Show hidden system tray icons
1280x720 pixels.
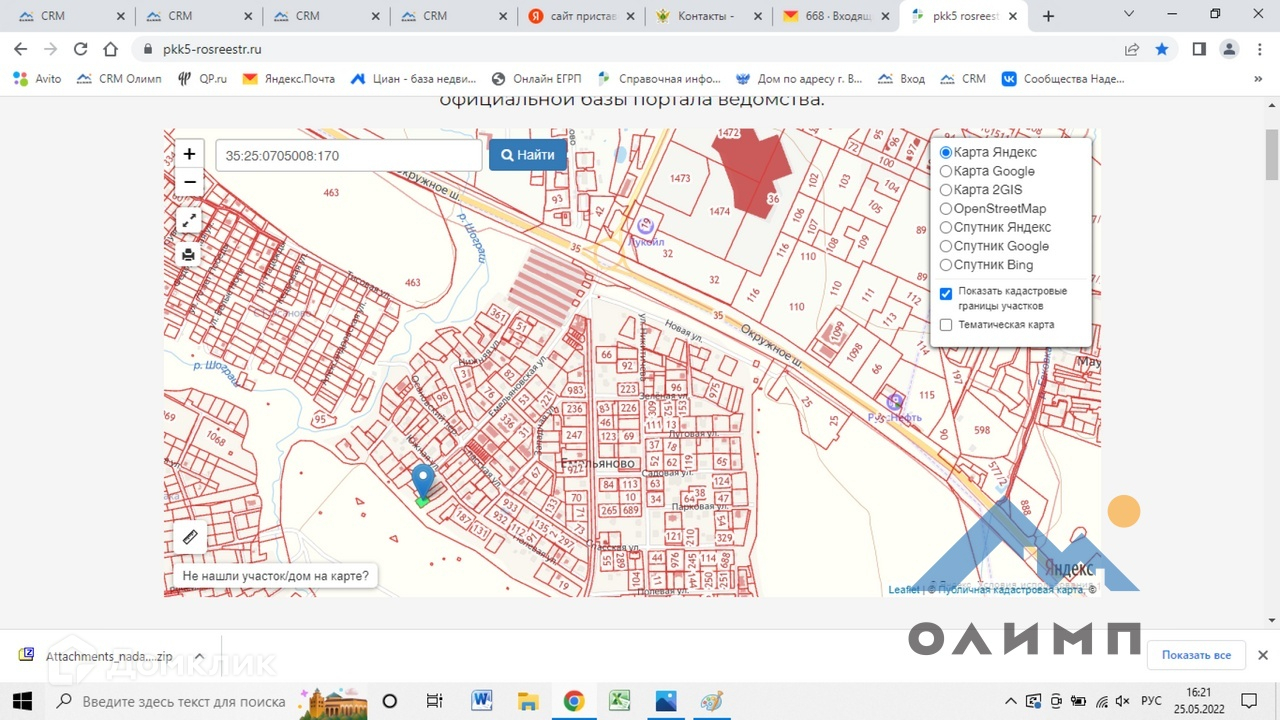click(x=1011, y=701)
